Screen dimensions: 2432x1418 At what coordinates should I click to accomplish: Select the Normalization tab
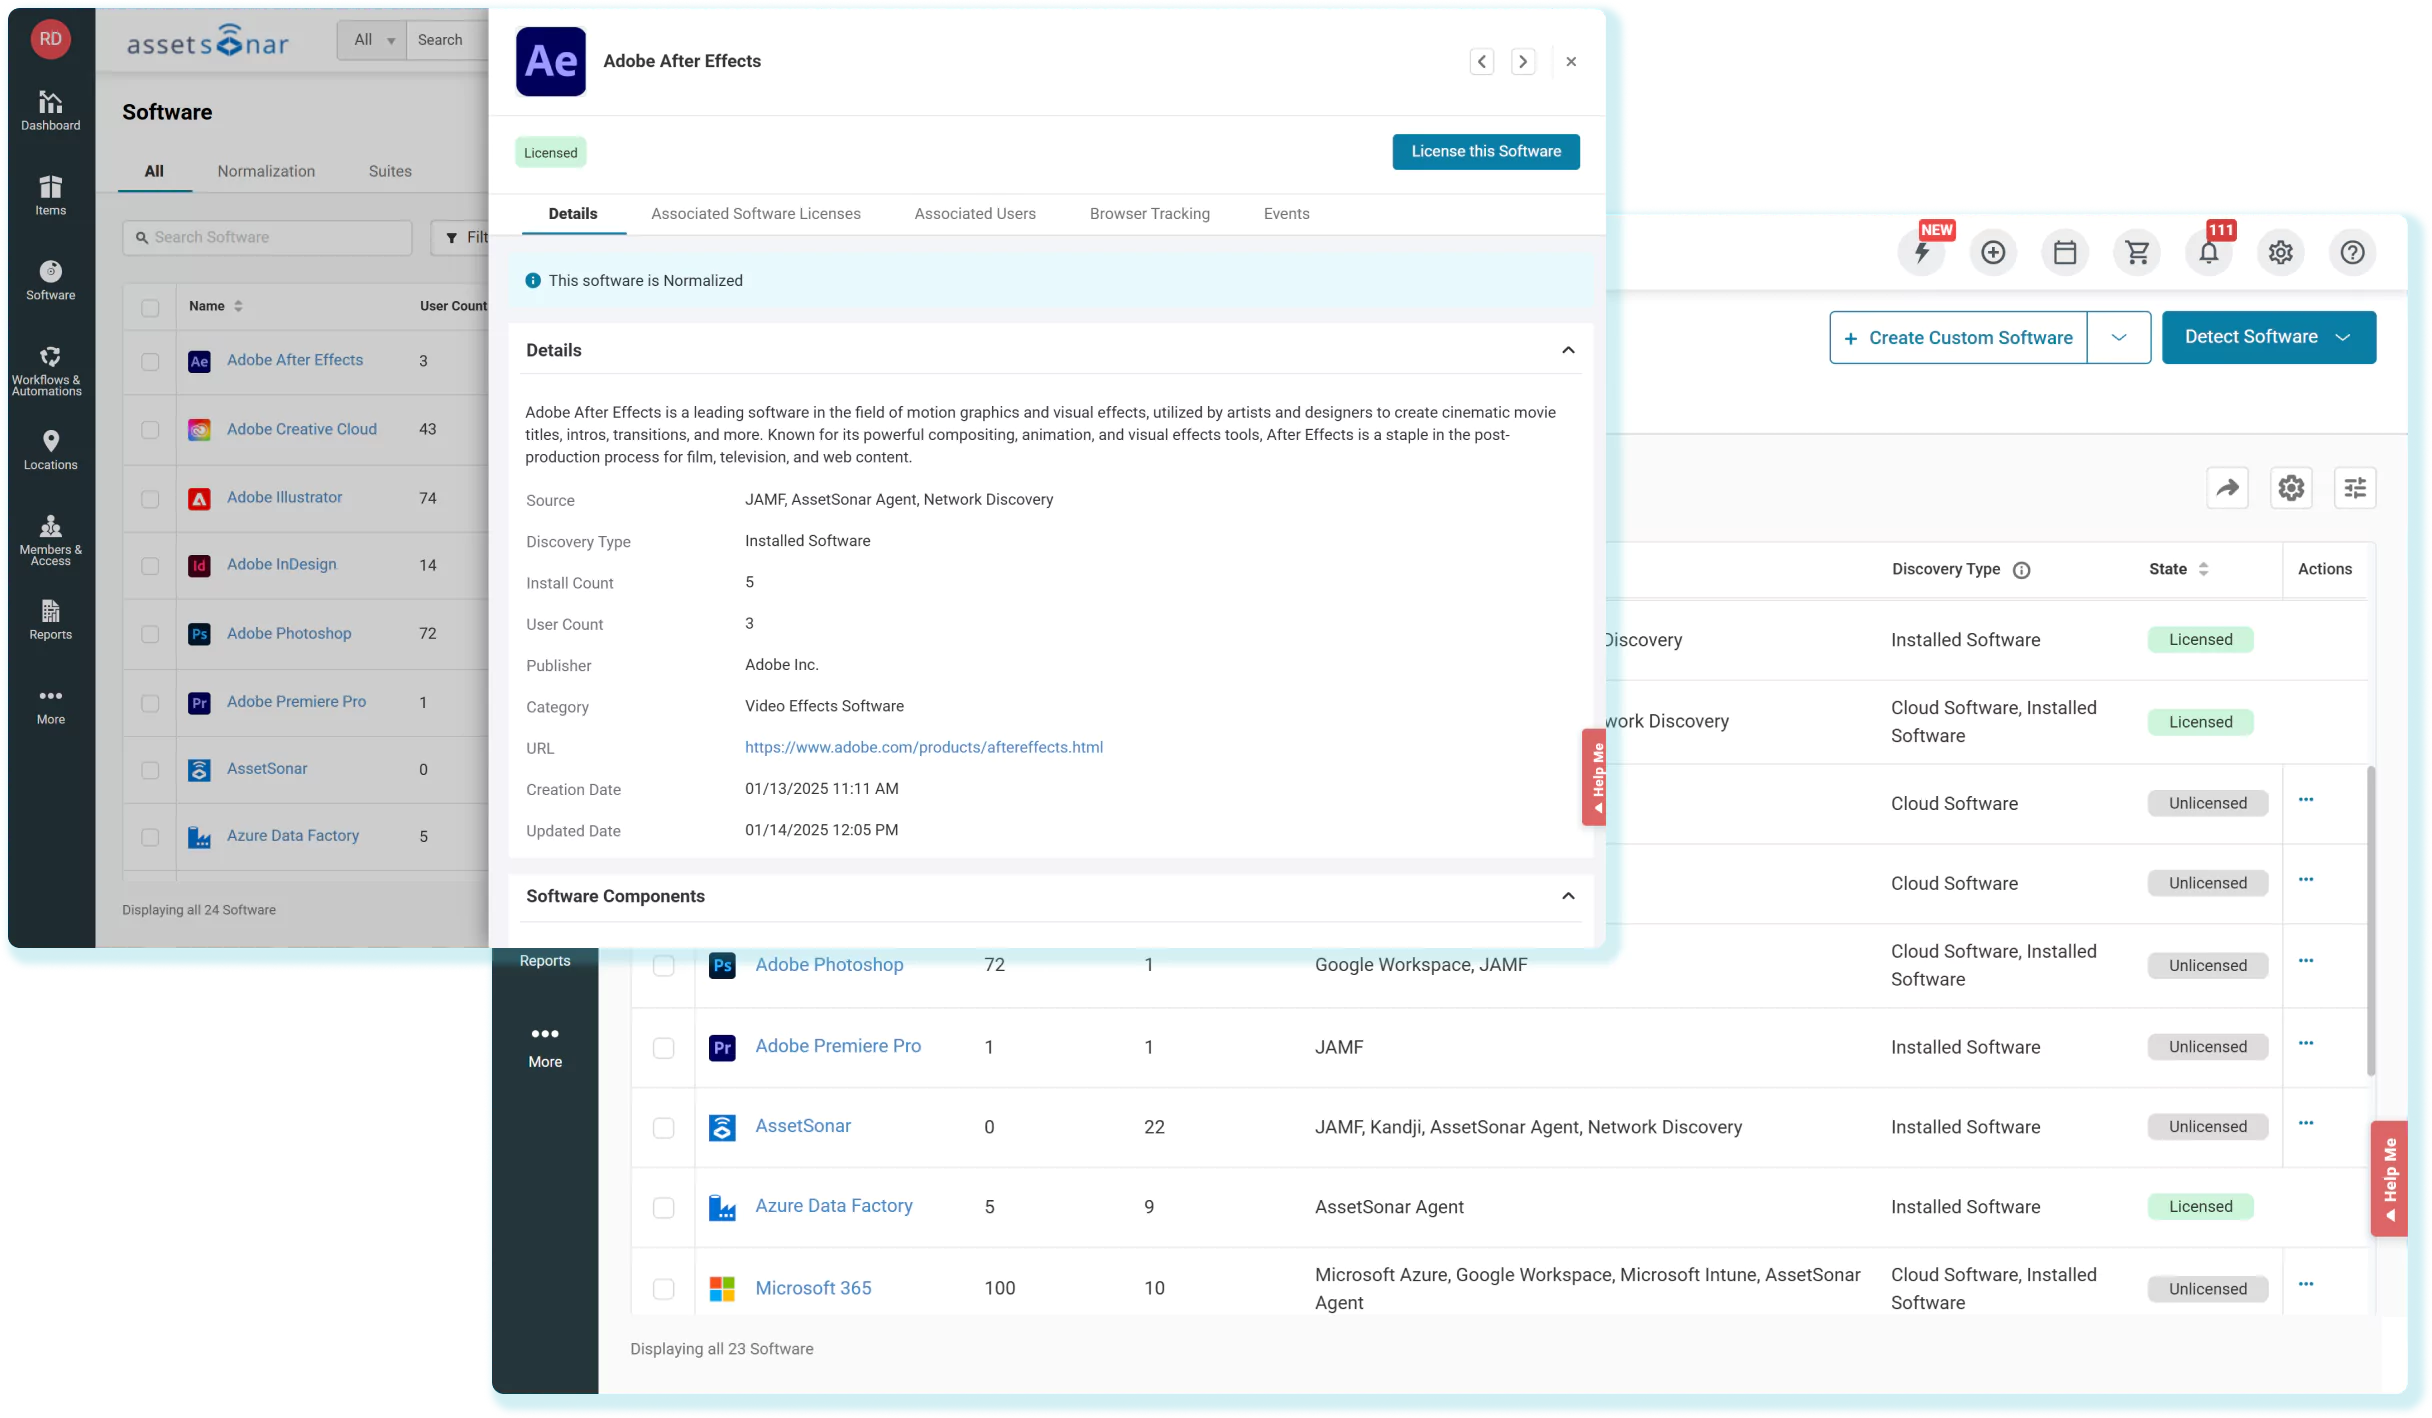click(x=266, y=171)
